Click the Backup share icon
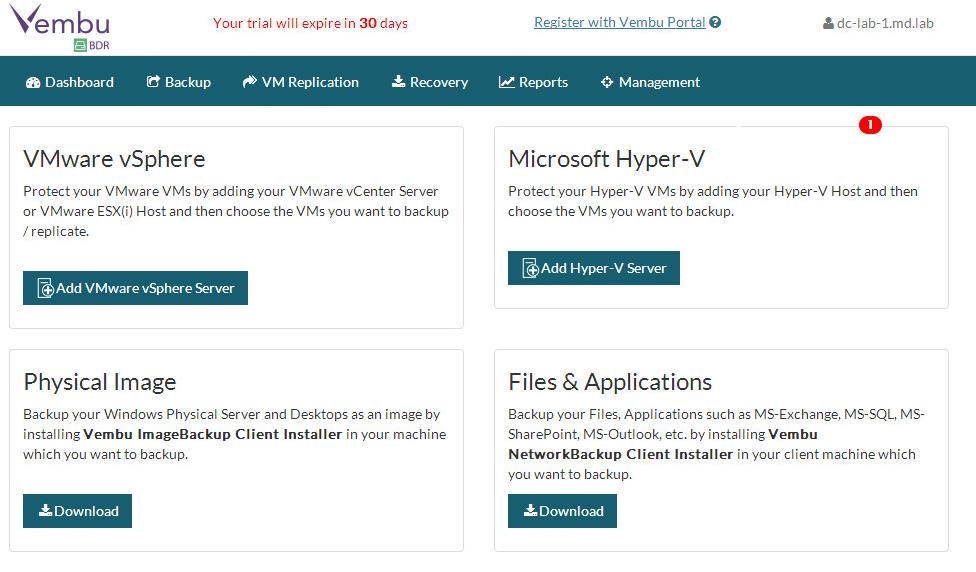The width and height of the screenshot is (976, 572). coord(153,82)
